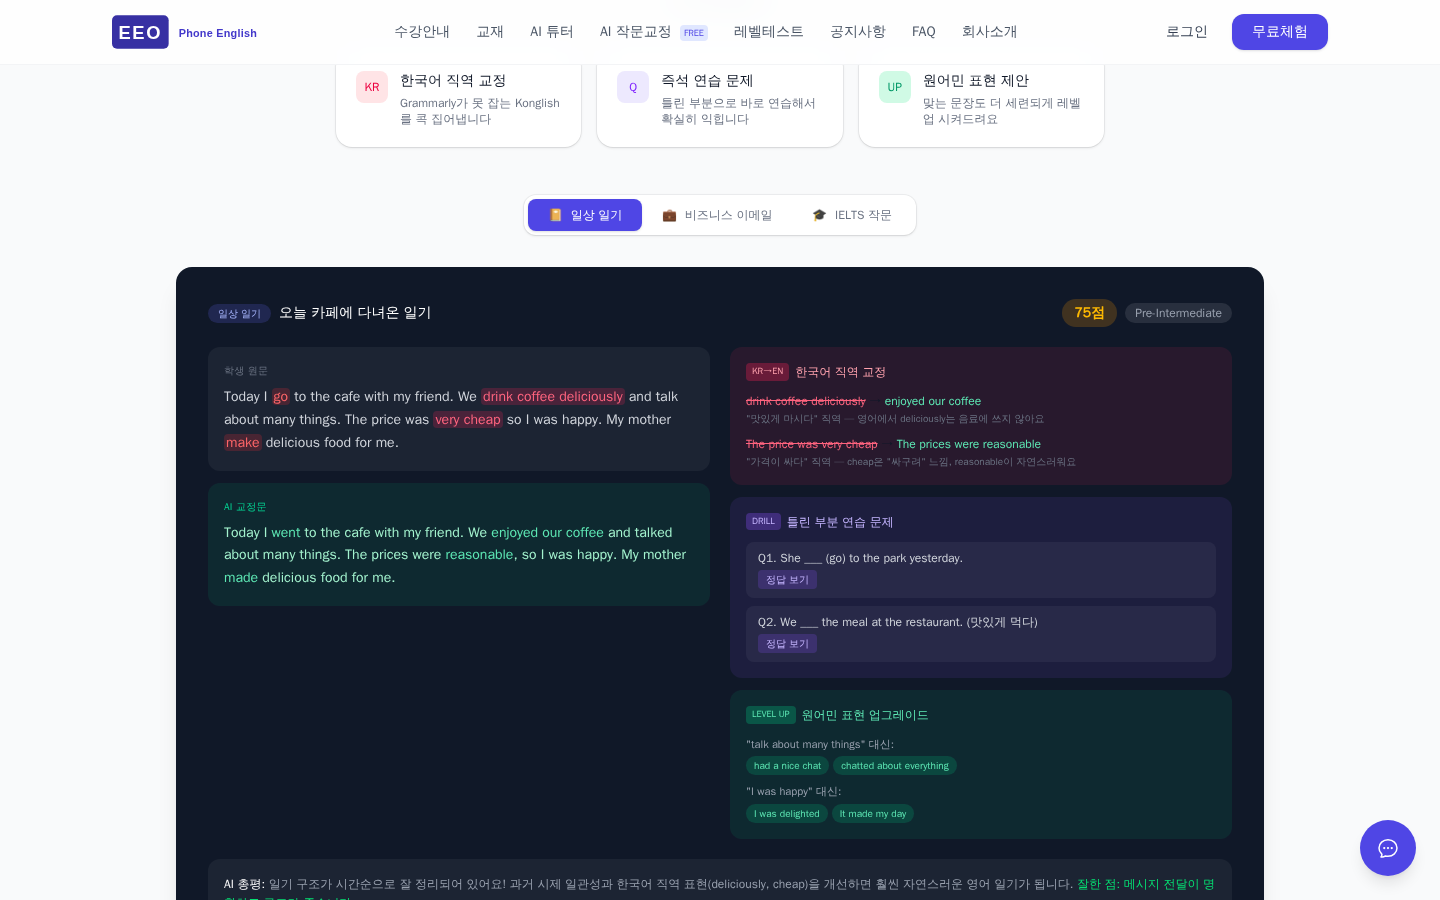Click the Q instant practice icon
1440x900 pixels.
pyautogui.click(x=633, y=87)
